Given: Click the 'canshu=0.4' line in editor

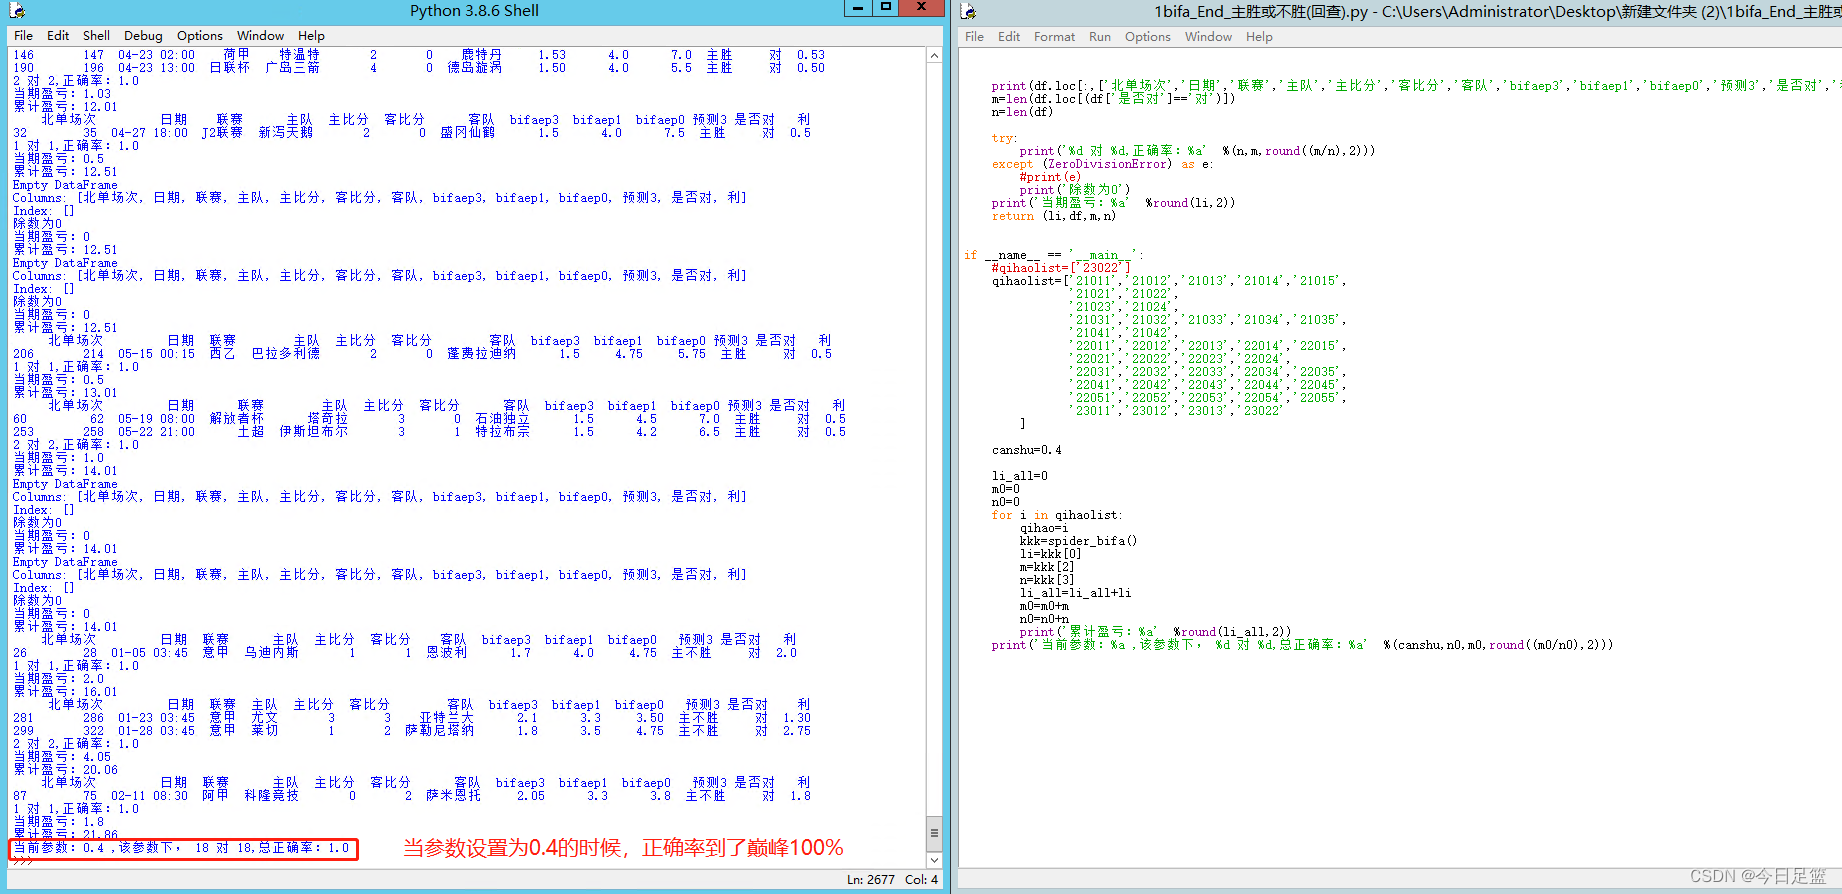Looking at the screenshot, I should pos(1027,450).
